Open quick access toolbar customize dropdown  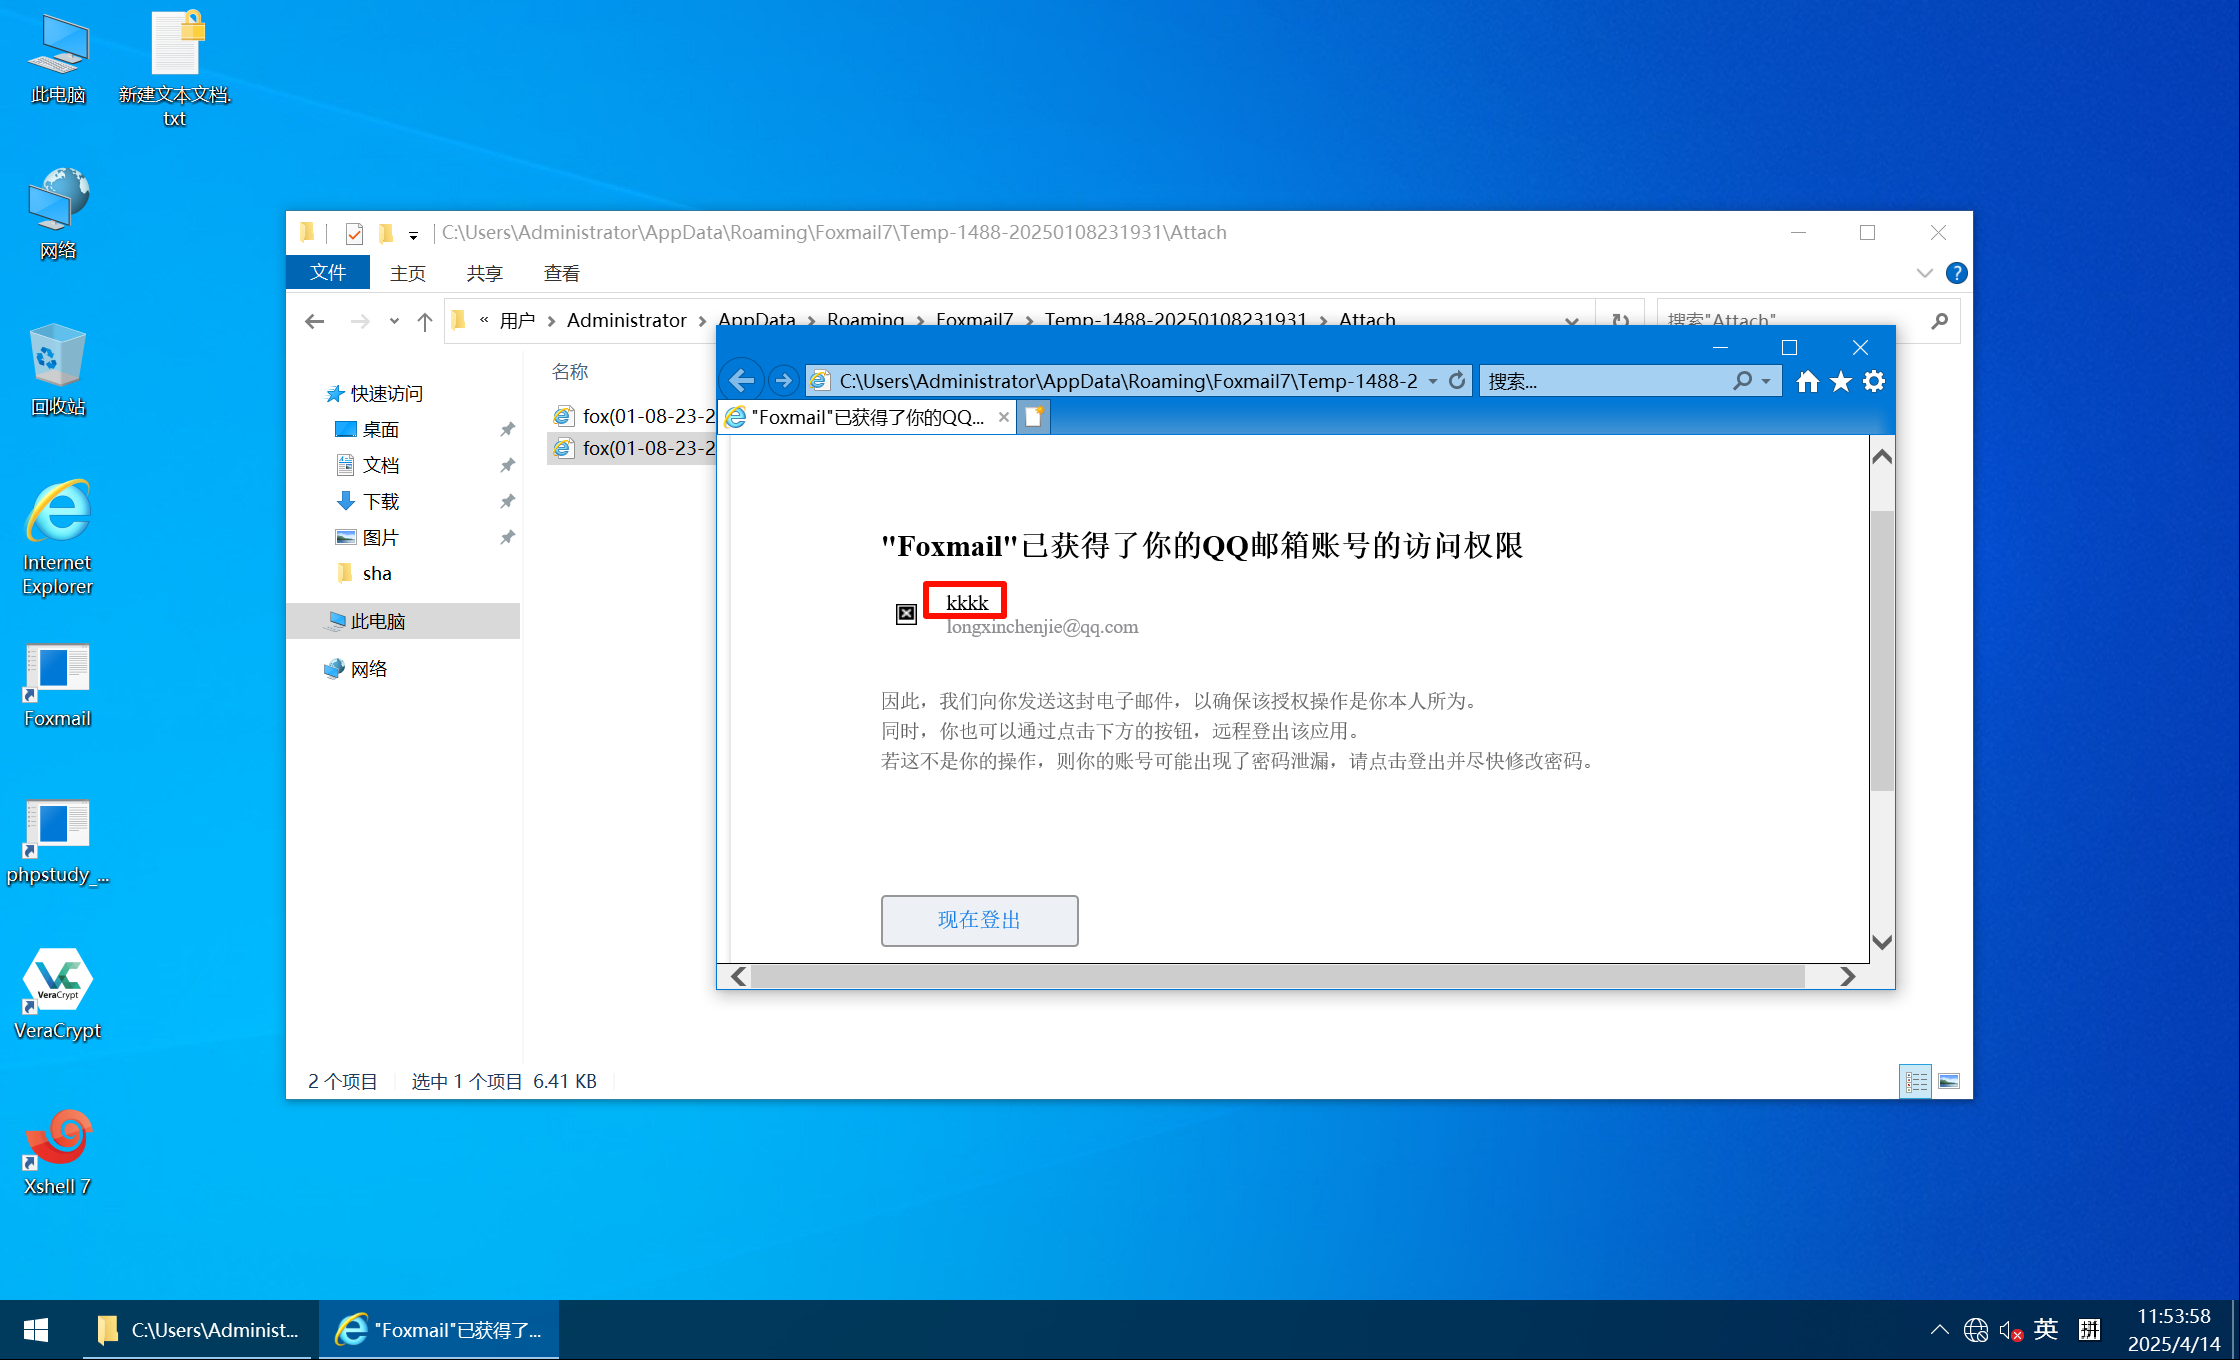tap(413, 235)
